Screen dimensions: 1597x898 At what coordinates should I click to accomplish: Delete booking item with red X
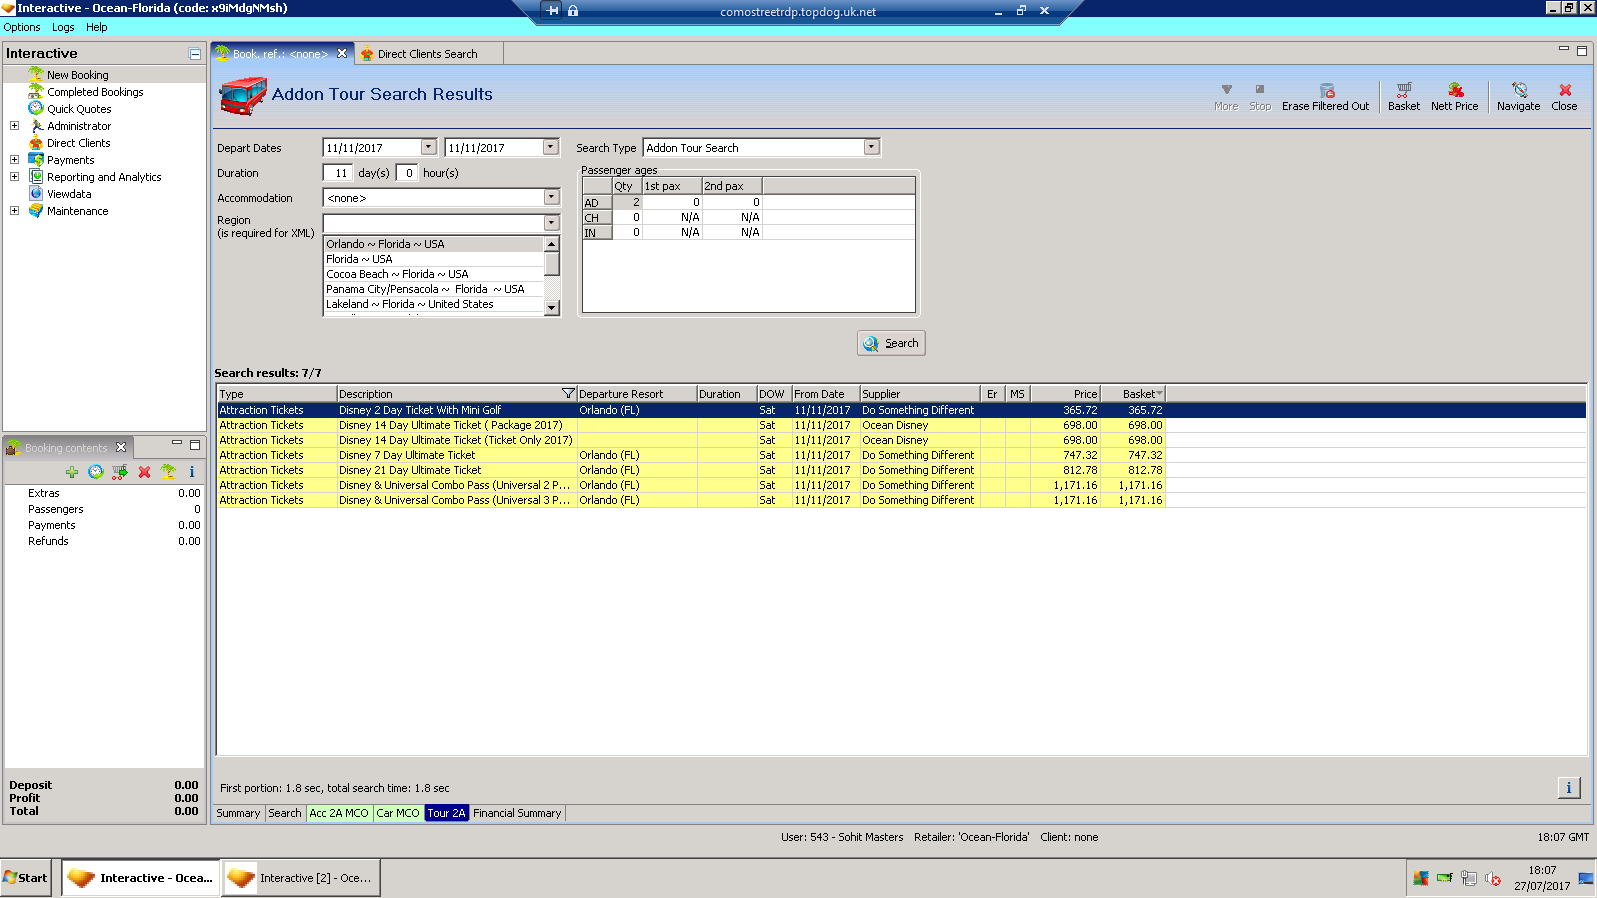144,472
